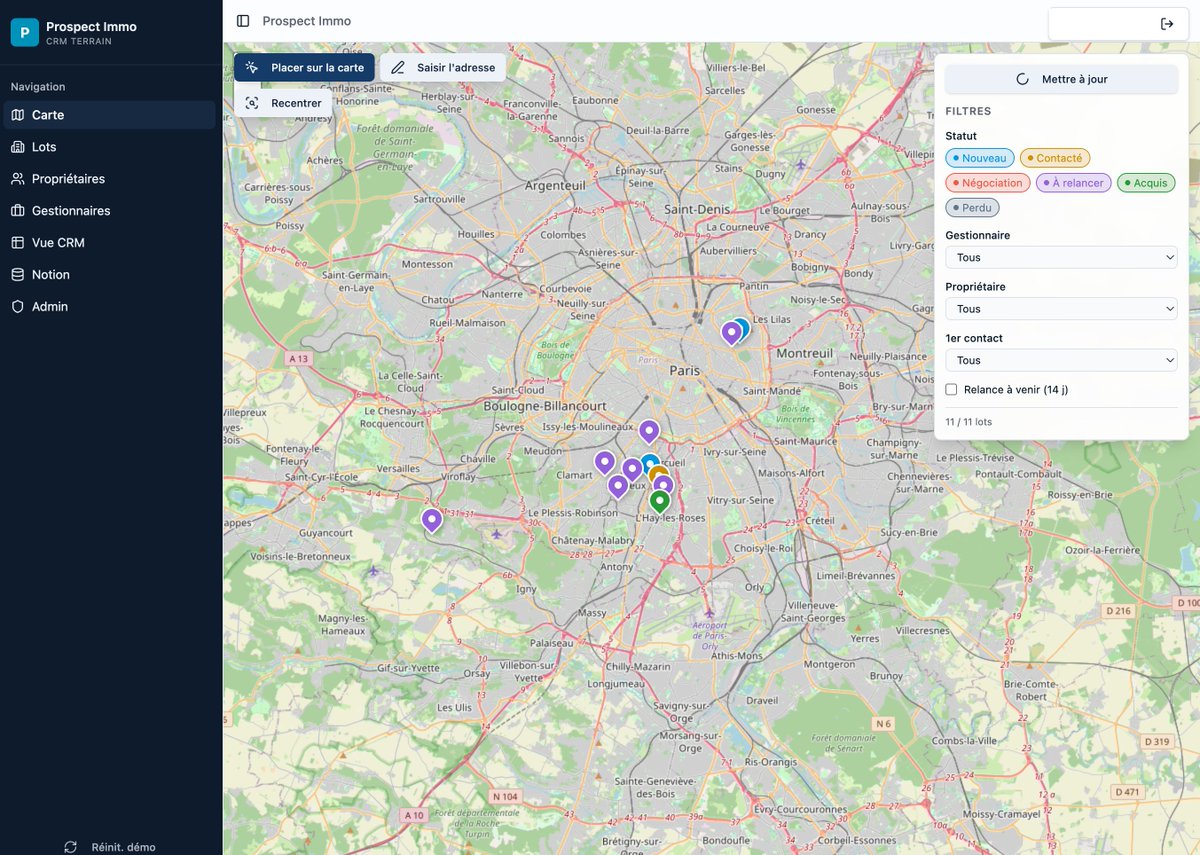Image resolution: width=1200 pixels, height=855 pixels.
Task: Click the Prospect Immo "P" logo
Action: tap(24, 32)
